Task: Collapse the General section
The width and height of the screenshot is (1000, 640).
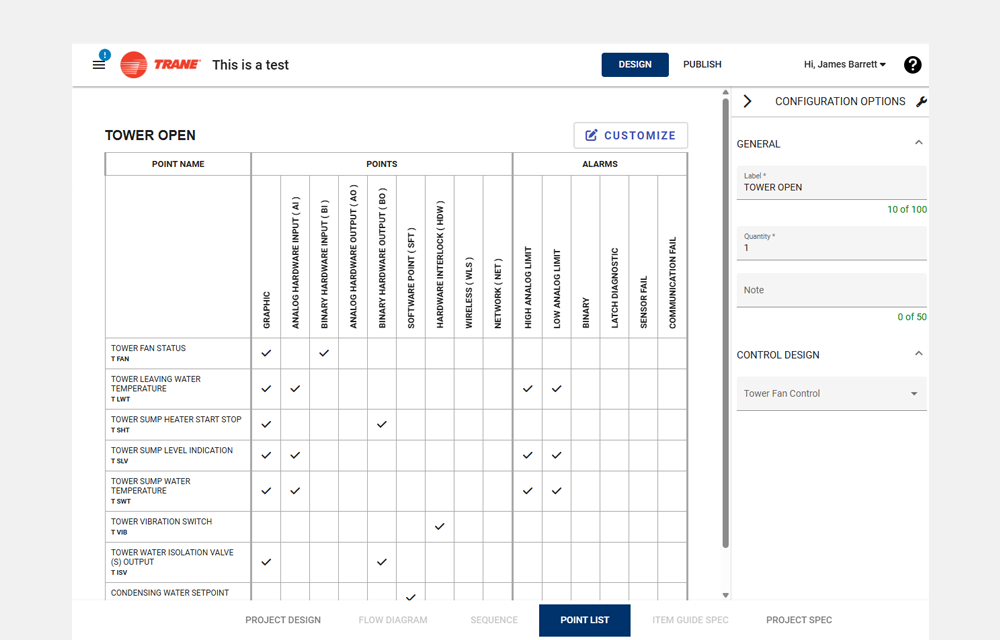Action: tap(918, 143)
